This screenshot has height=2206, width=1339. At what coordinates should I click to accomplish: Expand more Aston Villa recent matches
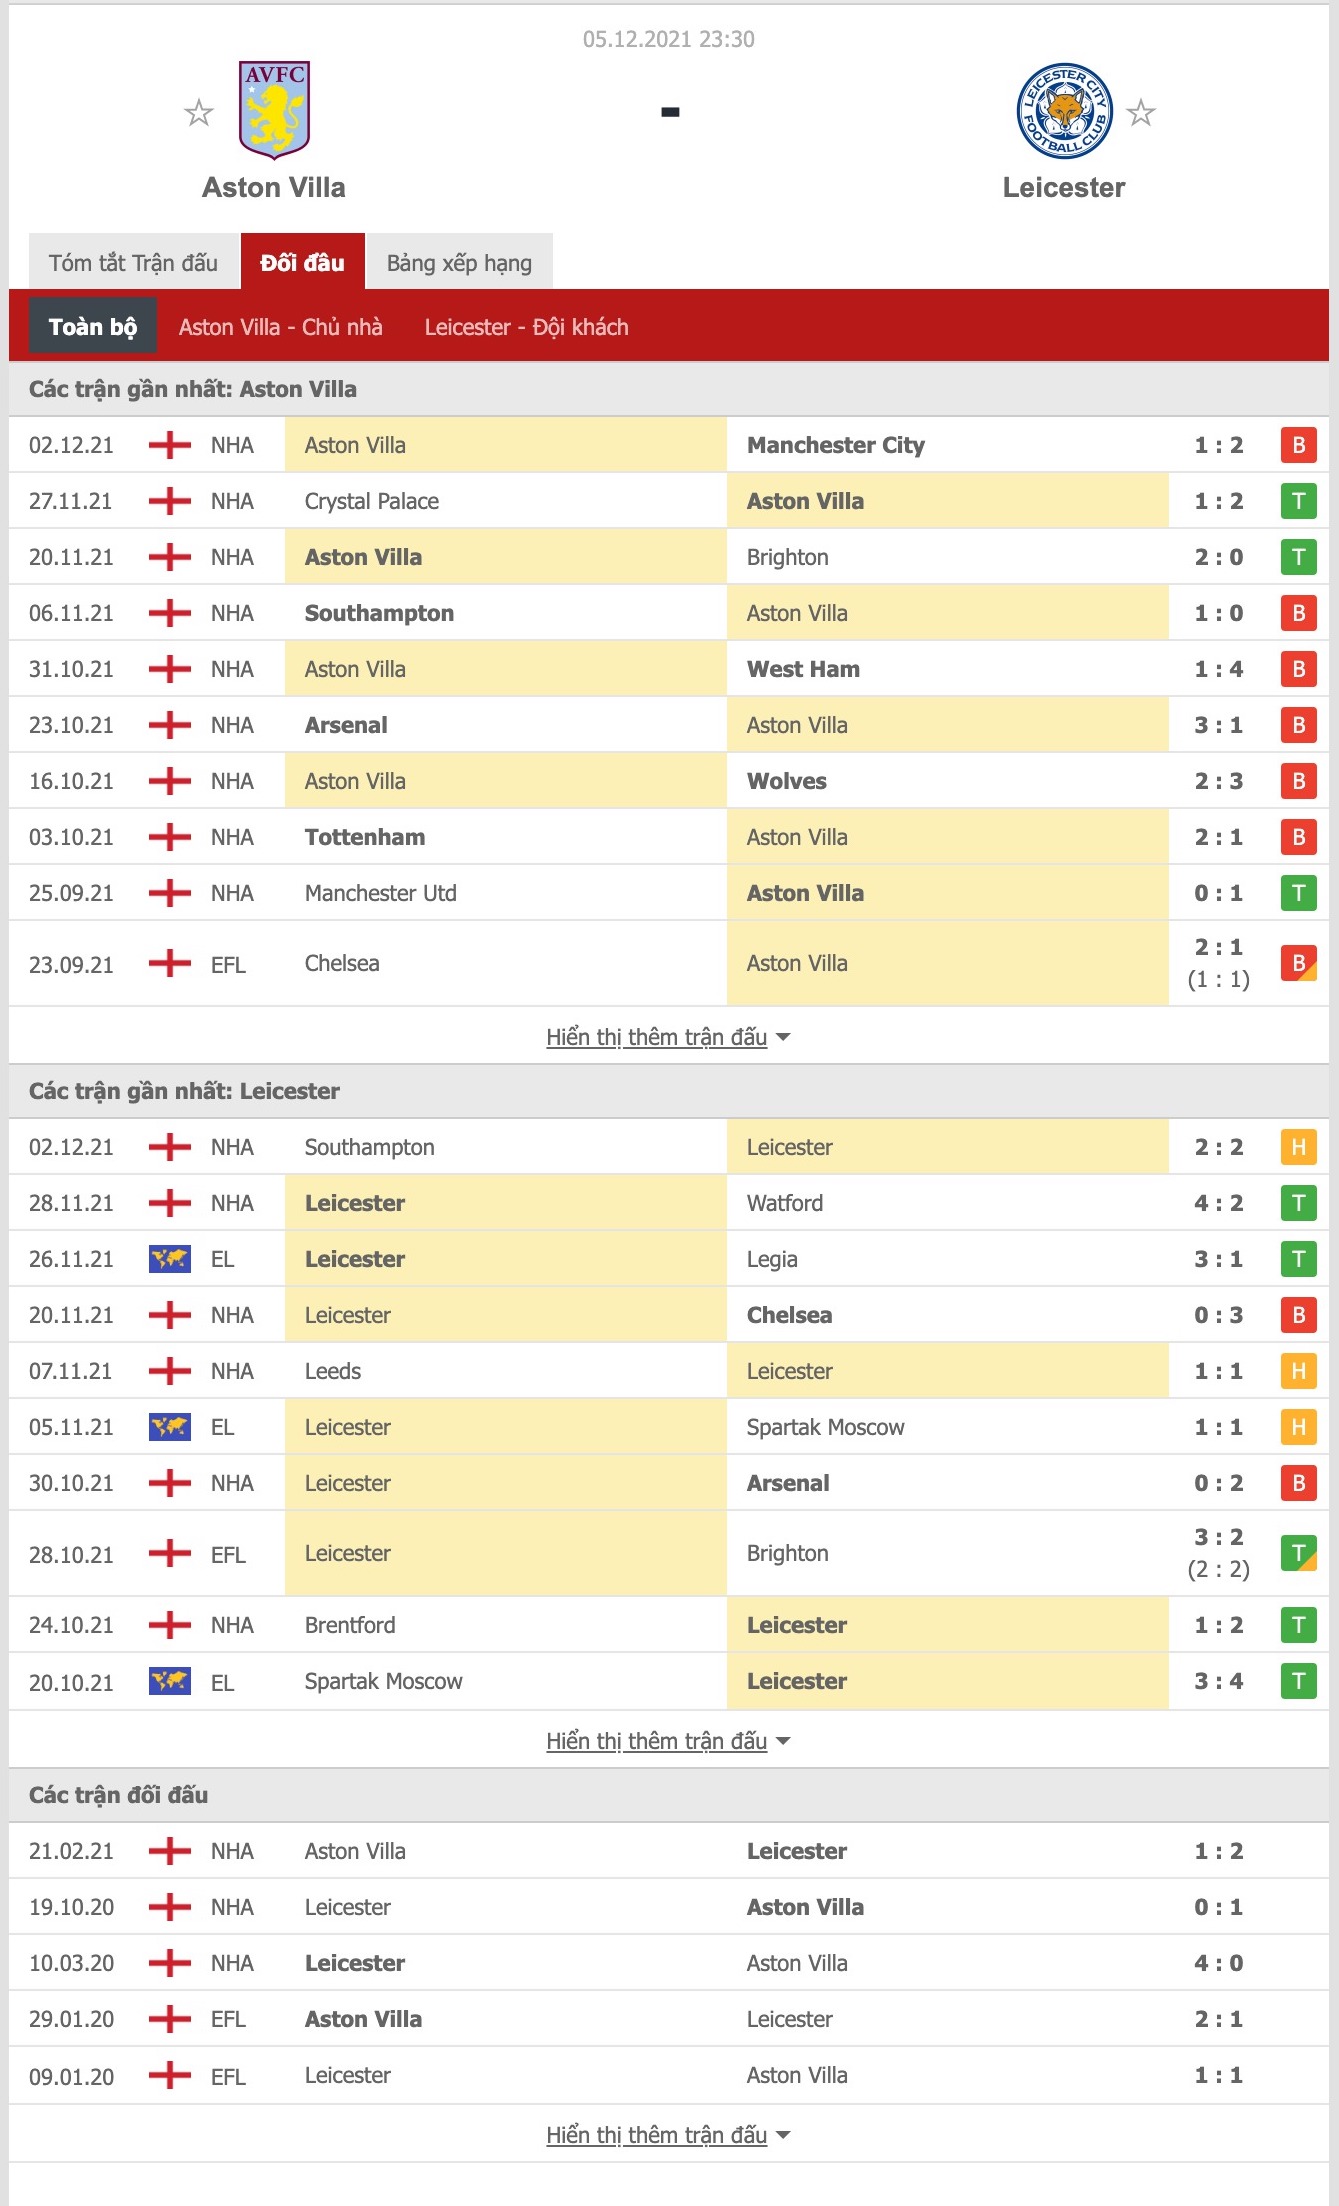[x=668, y=1037]
